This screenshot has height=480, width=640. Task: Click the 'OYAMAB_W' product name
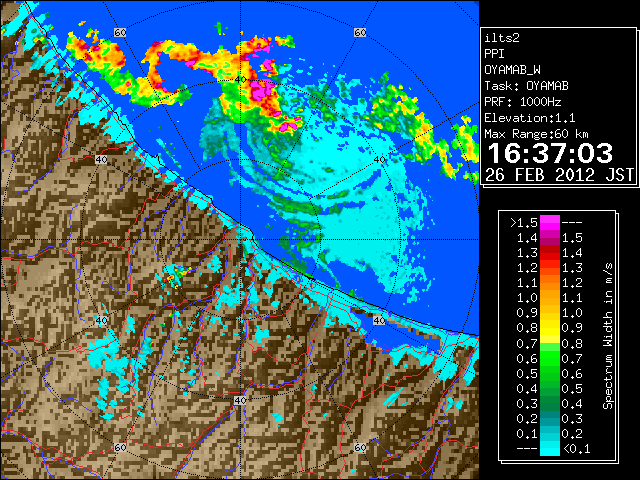513,70
